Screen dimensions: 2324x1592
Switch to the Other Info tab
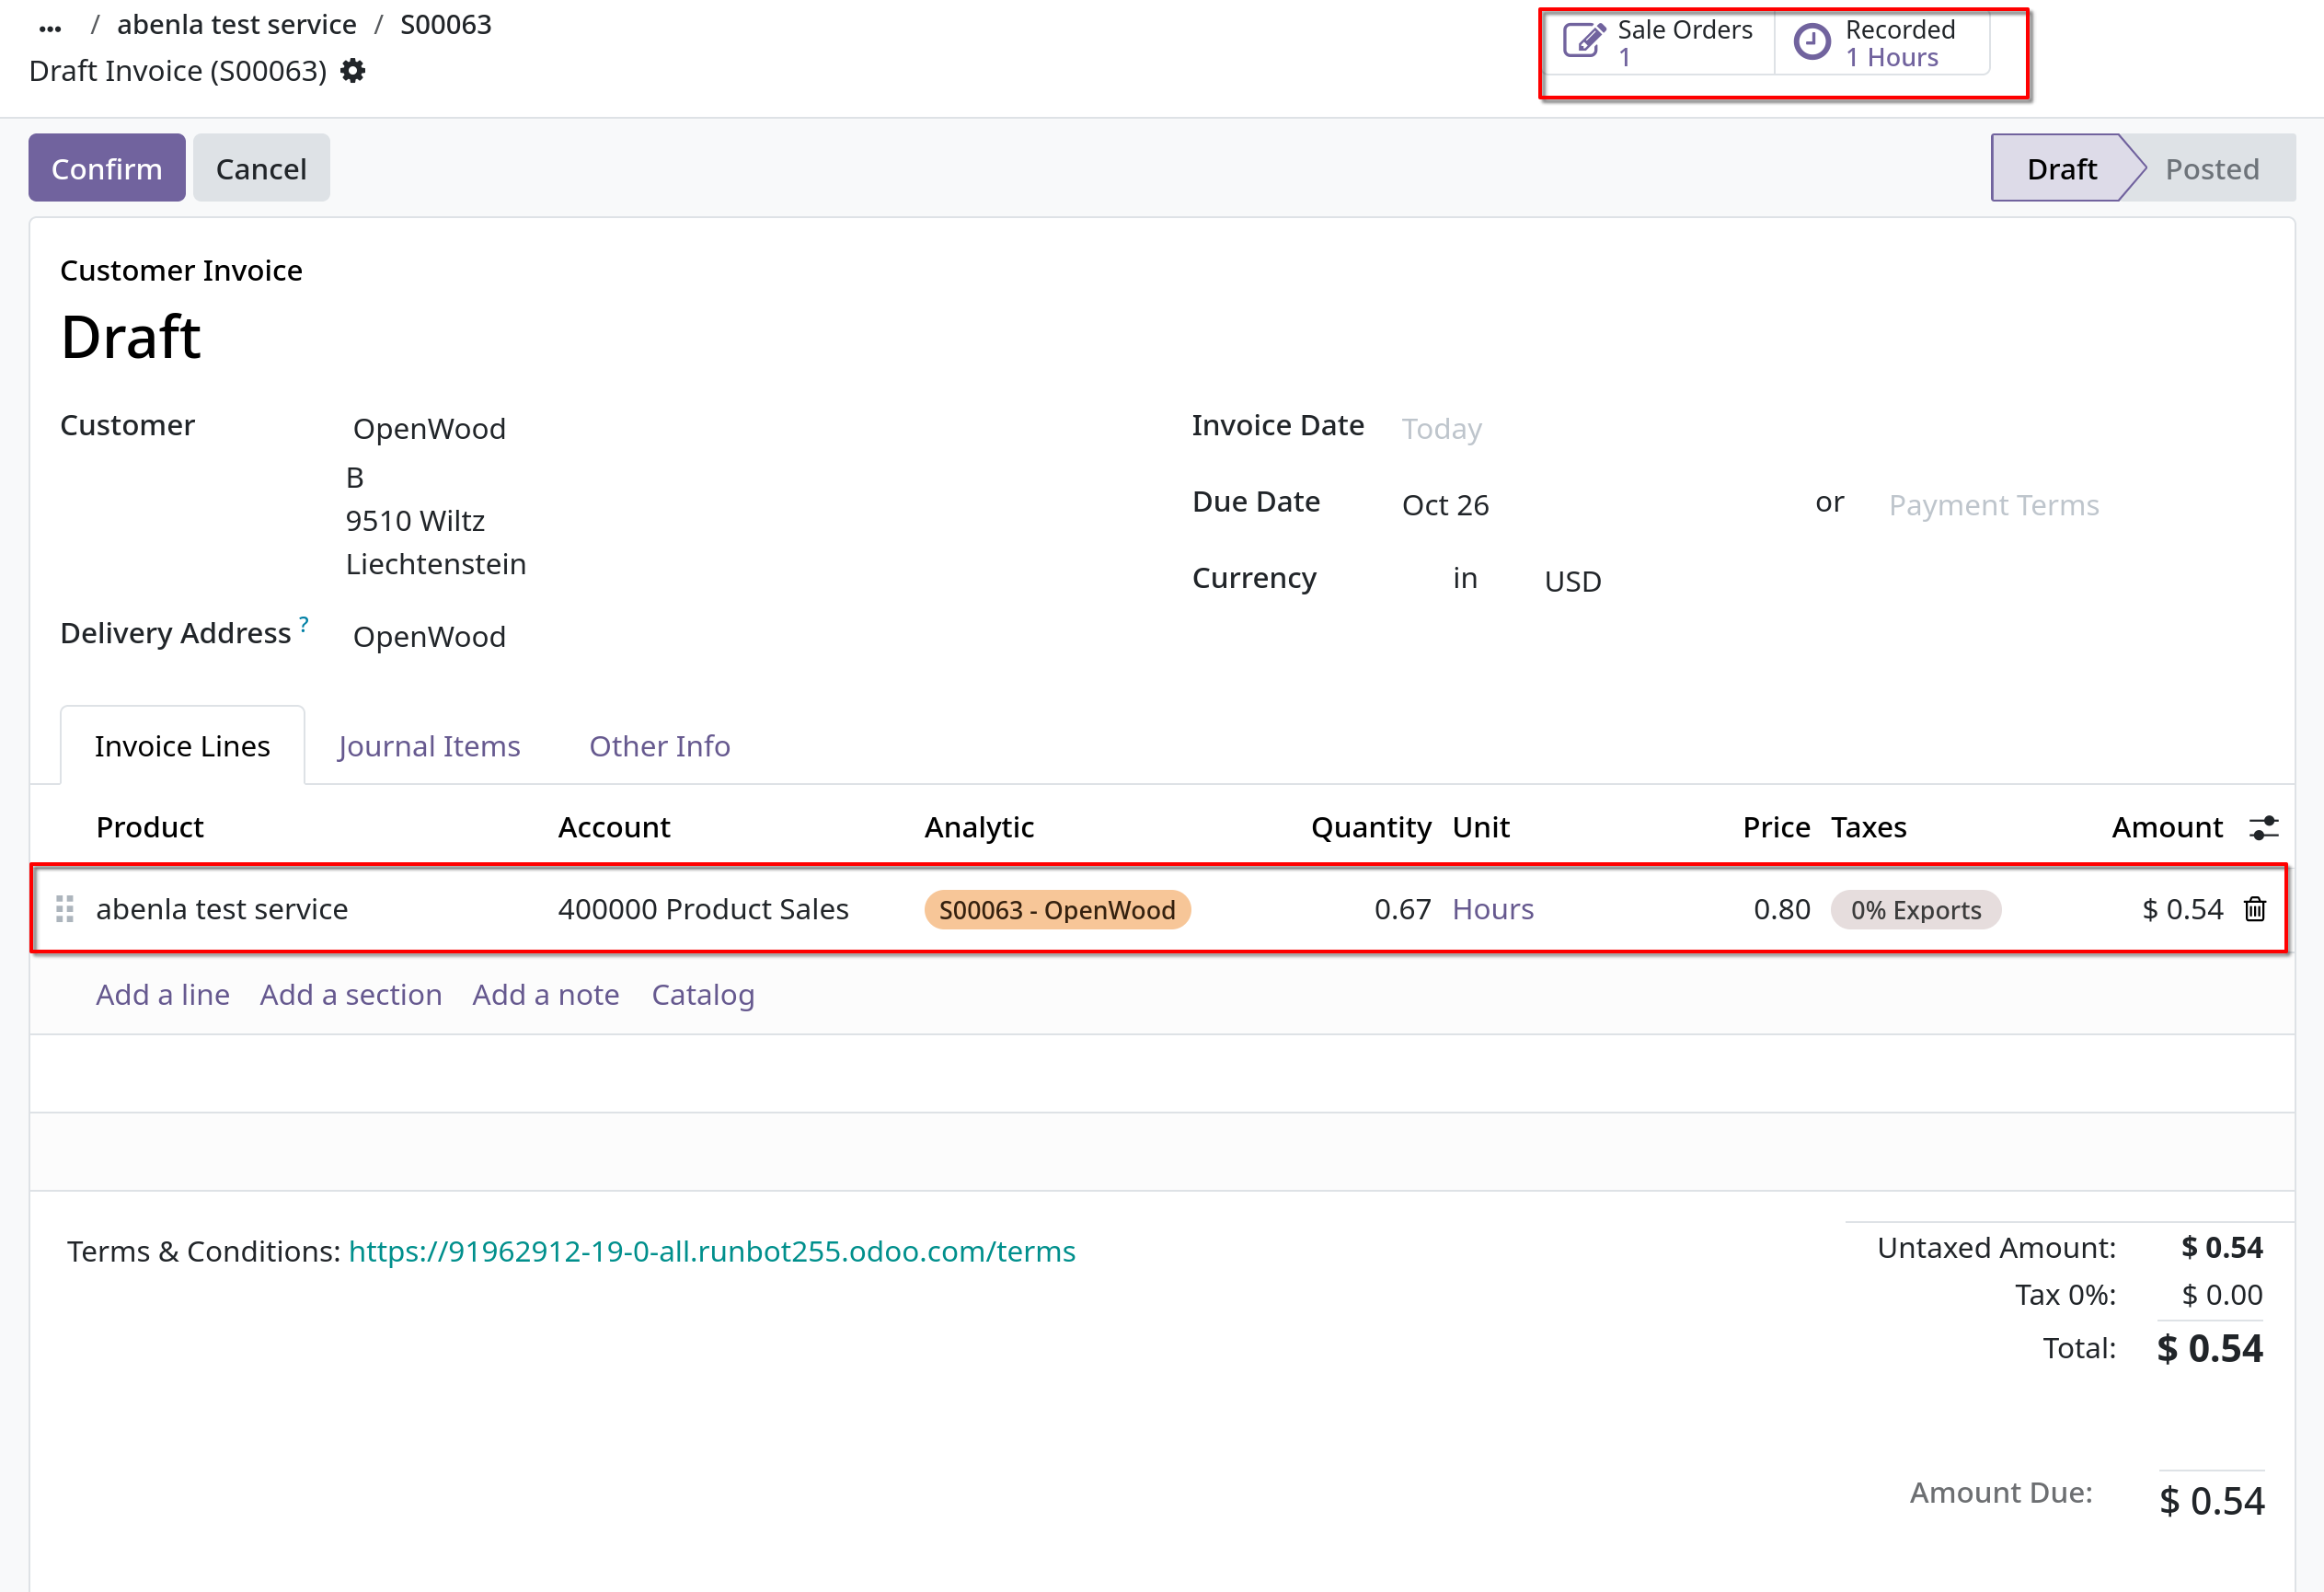[x=659, y=746]
